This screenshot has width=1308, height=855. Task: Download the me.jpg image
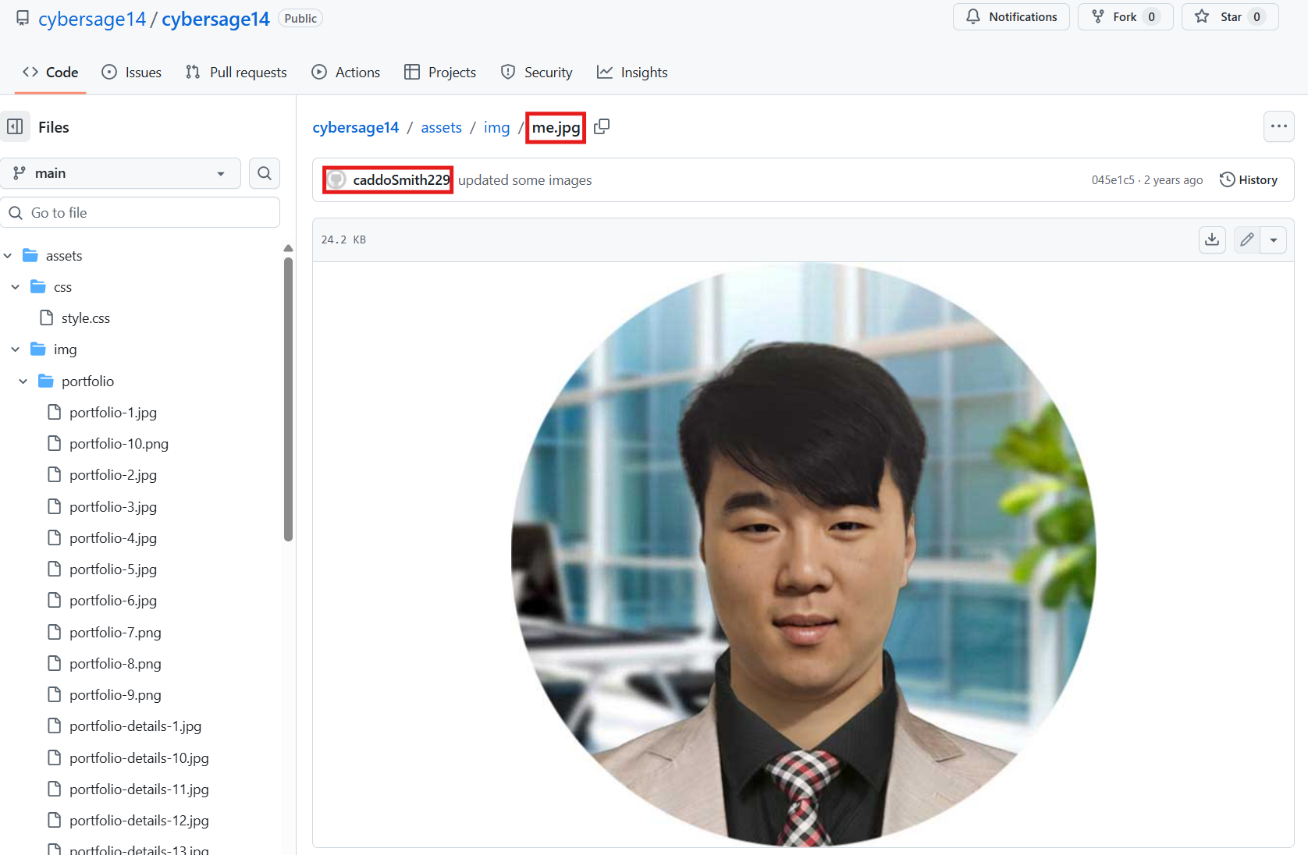1211,239
